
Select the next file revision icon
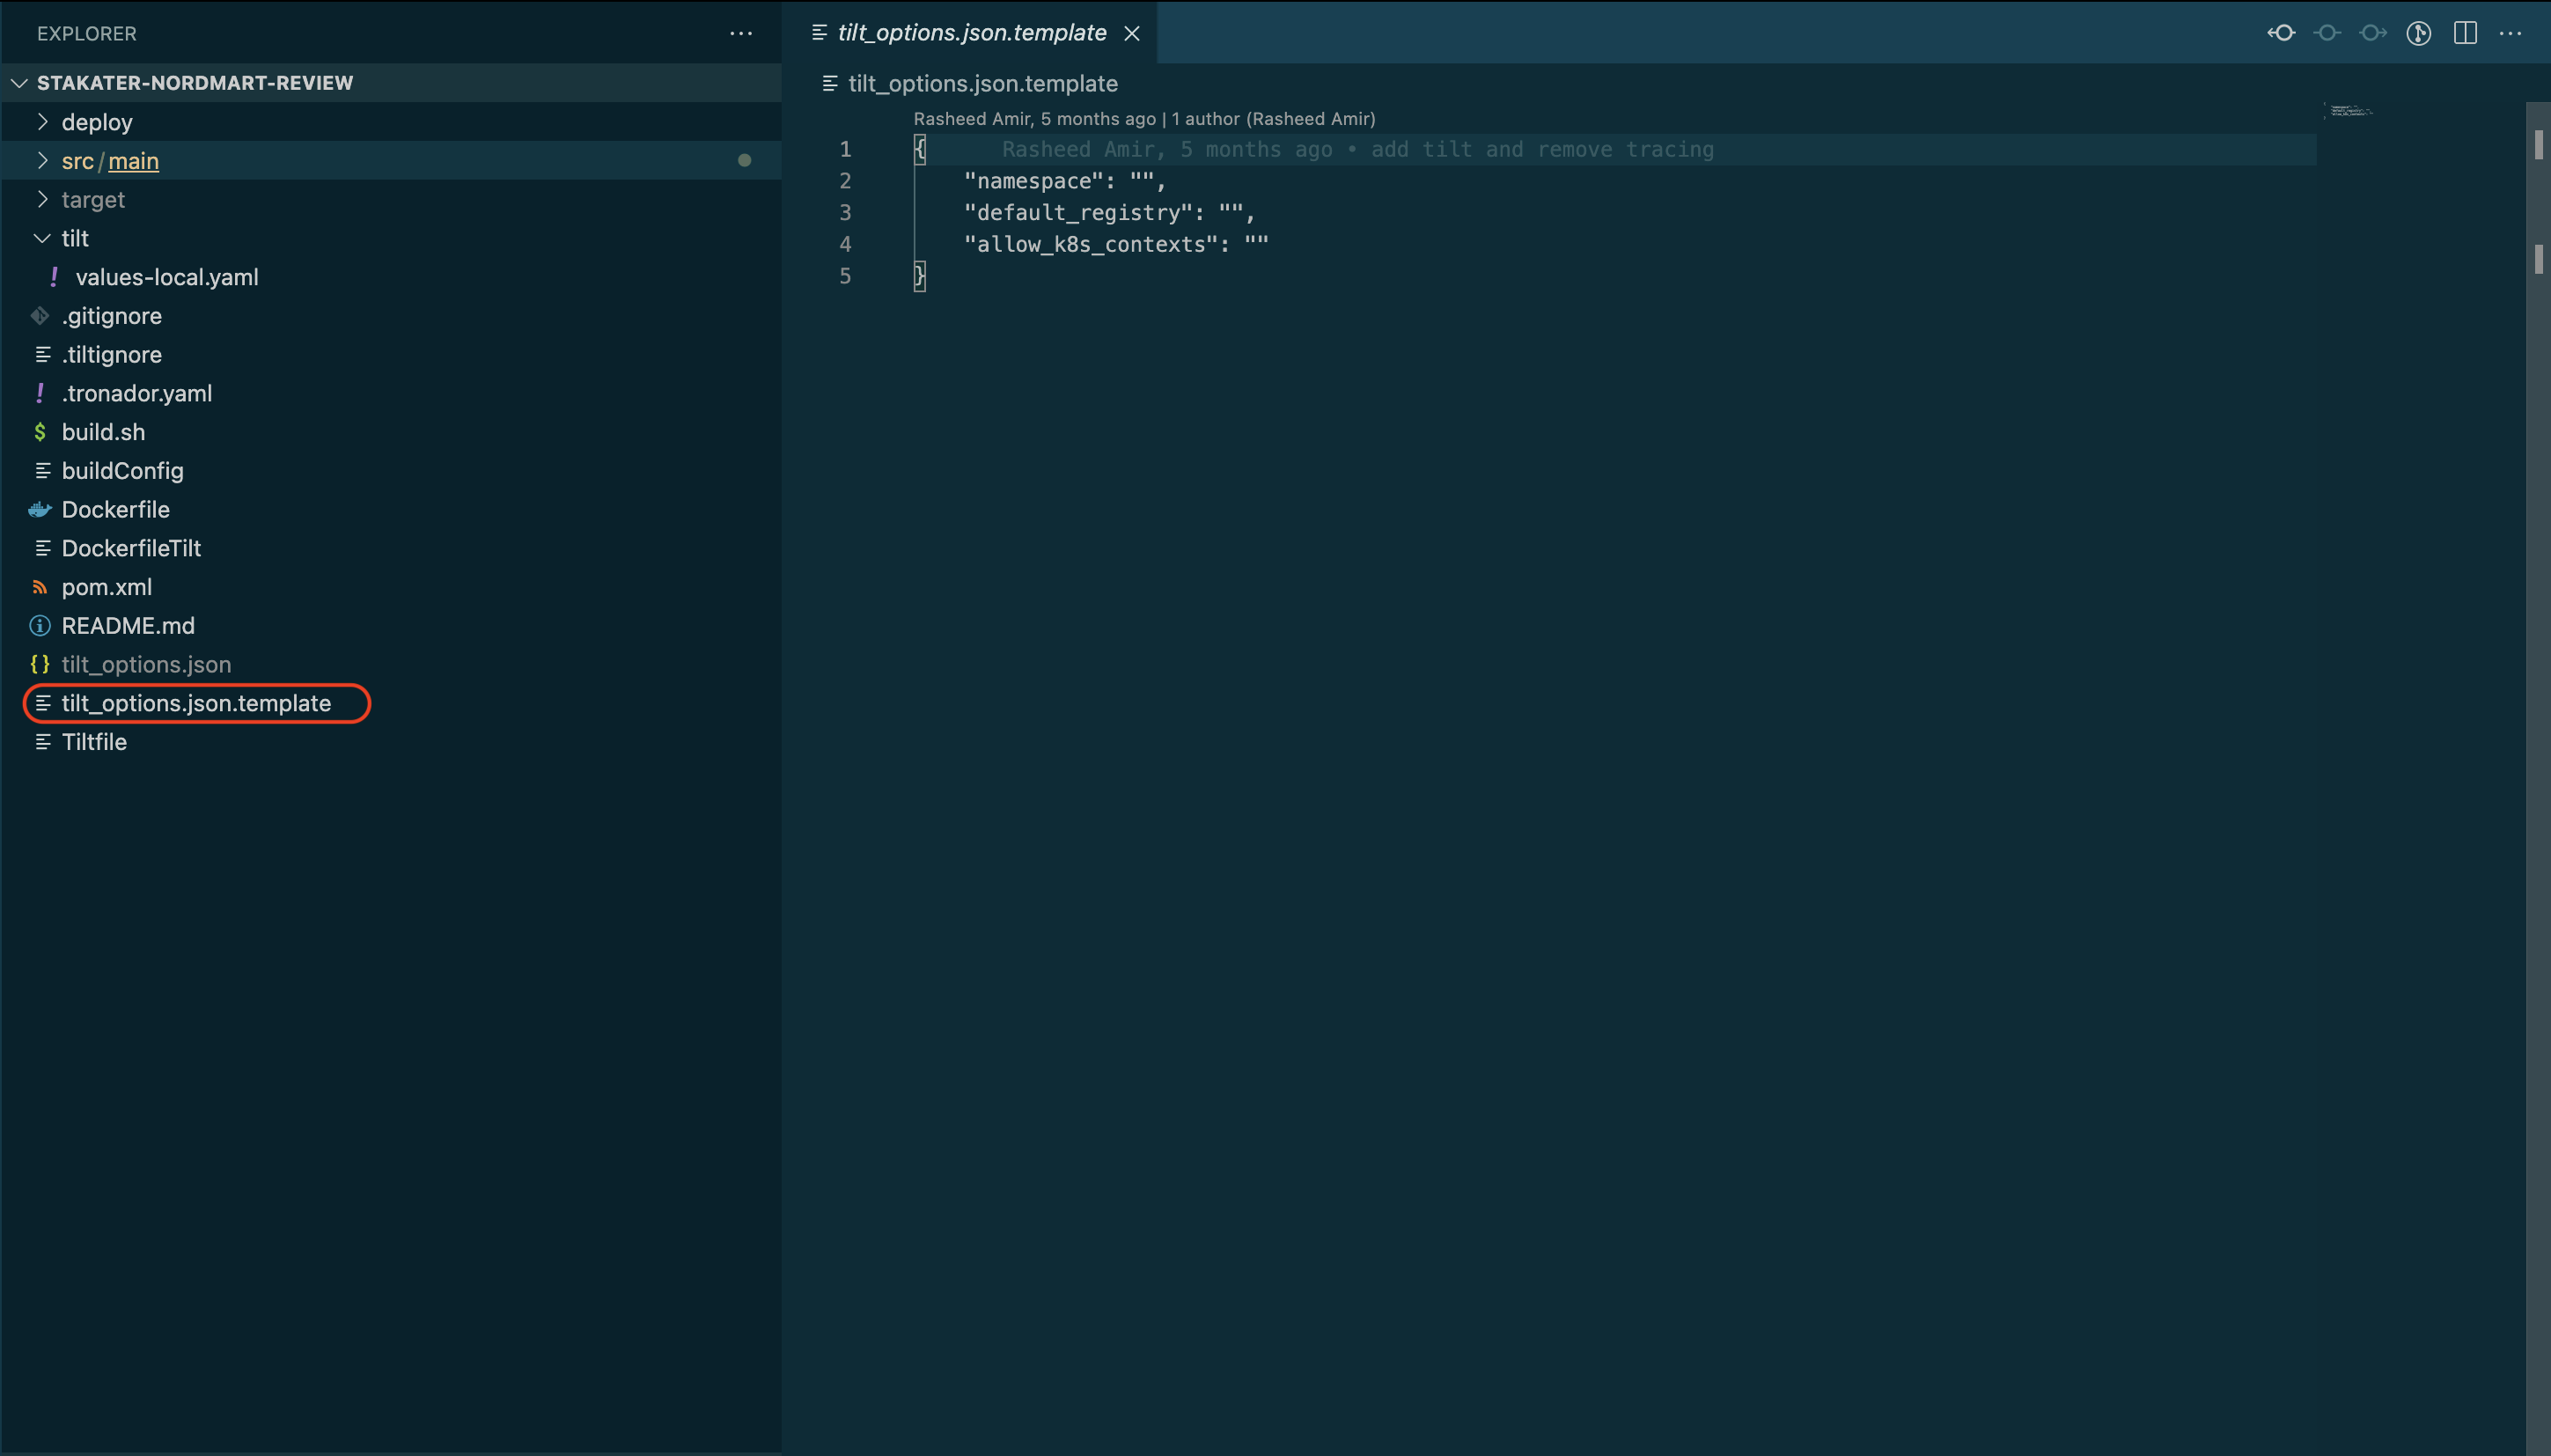pos(2372,32)
